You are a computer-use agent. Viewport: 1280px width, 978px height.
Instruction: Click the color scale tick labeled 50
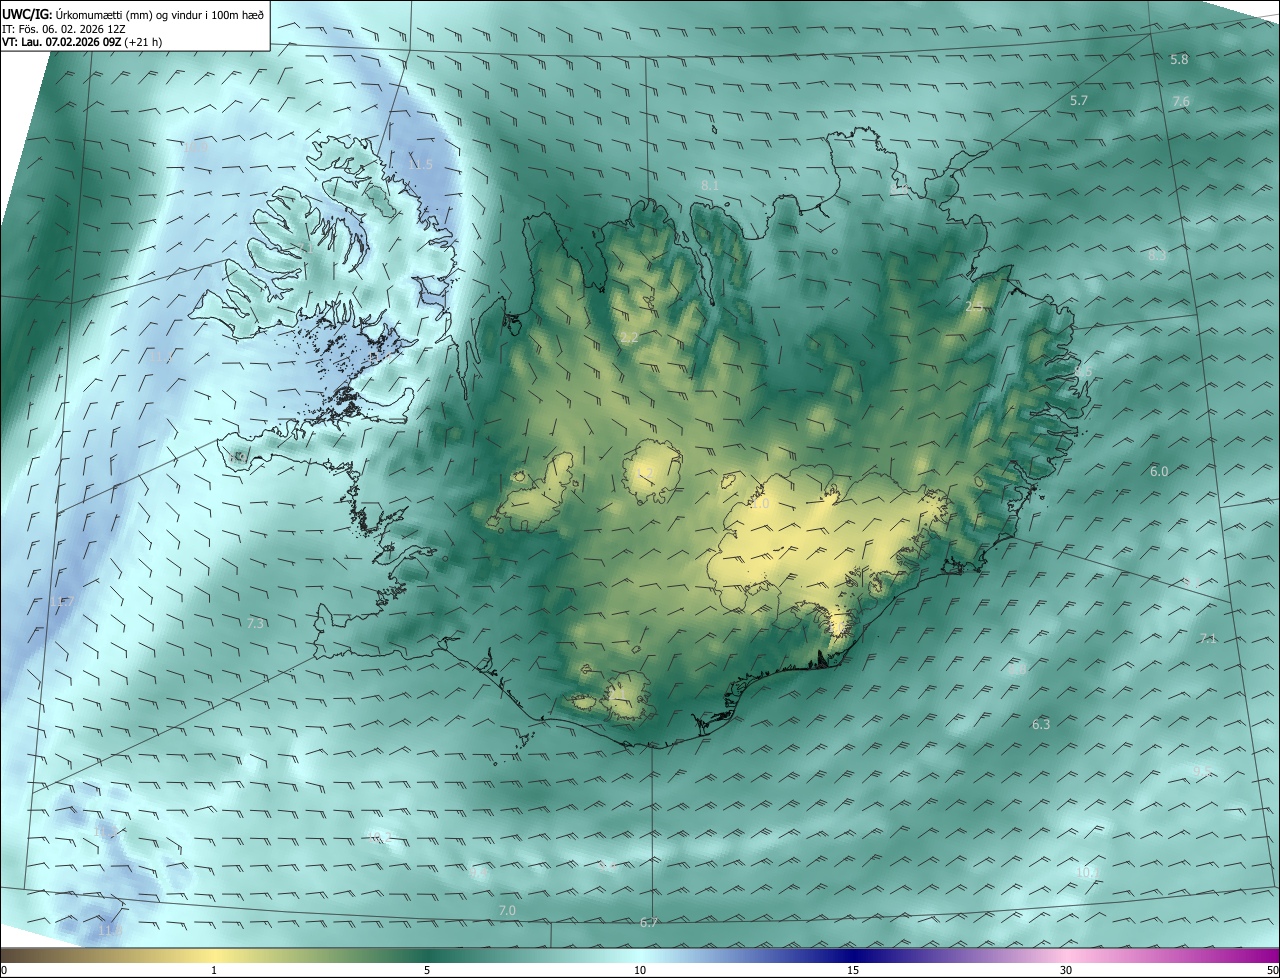(1272, 970)
